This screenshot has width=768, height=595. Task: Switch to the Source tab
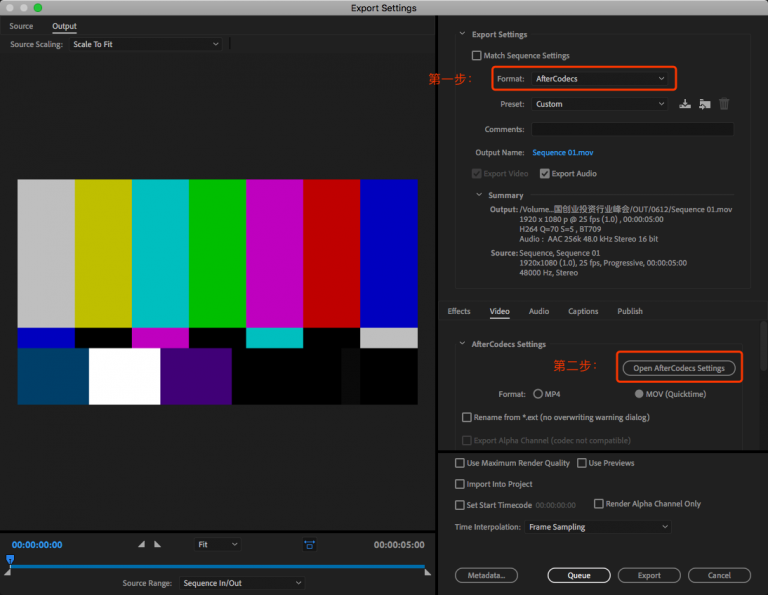(x=21, y=26)
